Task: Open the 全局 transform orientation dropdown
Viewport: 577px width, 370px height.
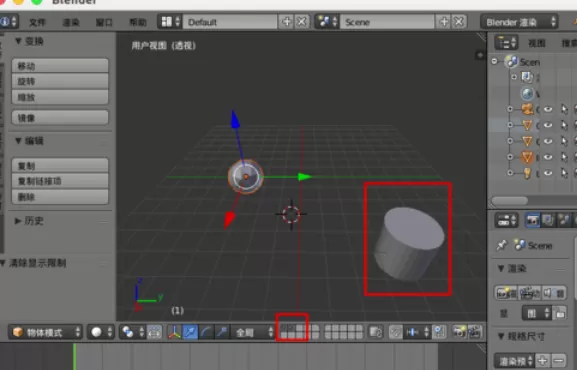Action: click(x=252, y=333)
